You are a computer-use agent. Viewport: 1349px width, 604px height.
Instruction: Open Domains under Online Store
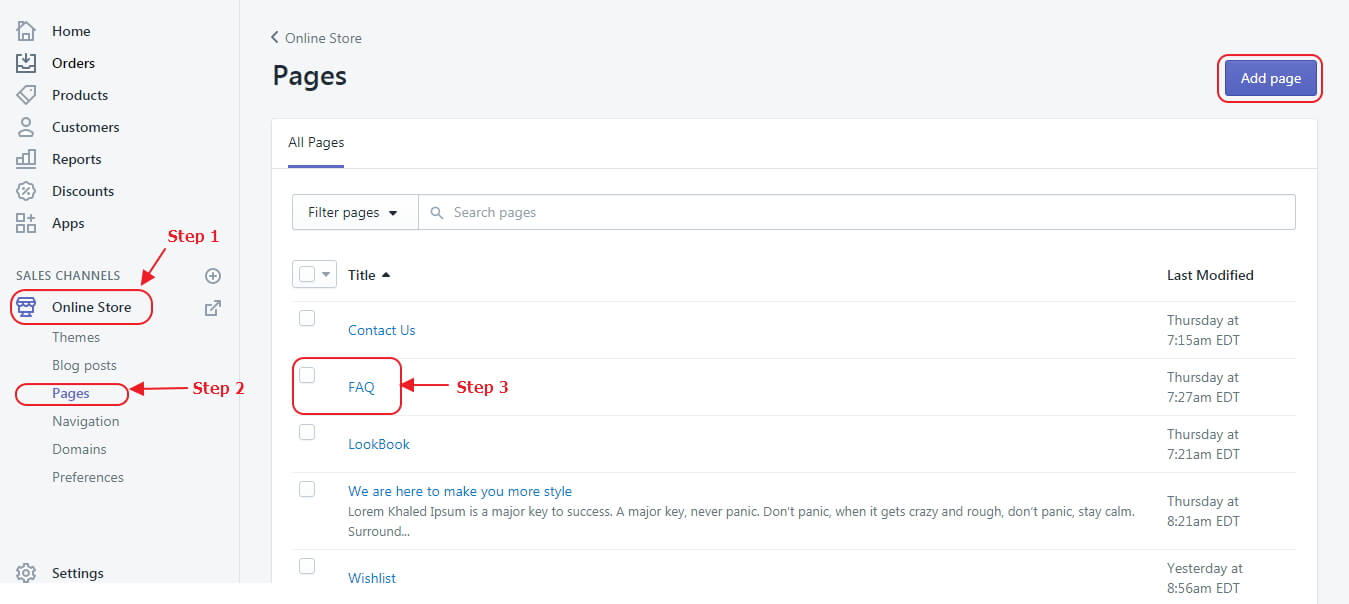click(79, 449)
